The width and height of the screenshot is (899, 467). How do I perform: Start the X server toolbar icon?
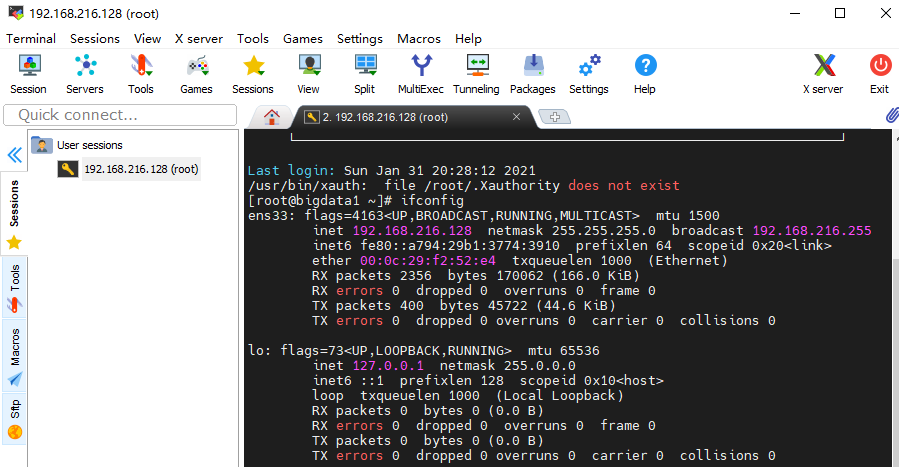click(x=823, y=74)
